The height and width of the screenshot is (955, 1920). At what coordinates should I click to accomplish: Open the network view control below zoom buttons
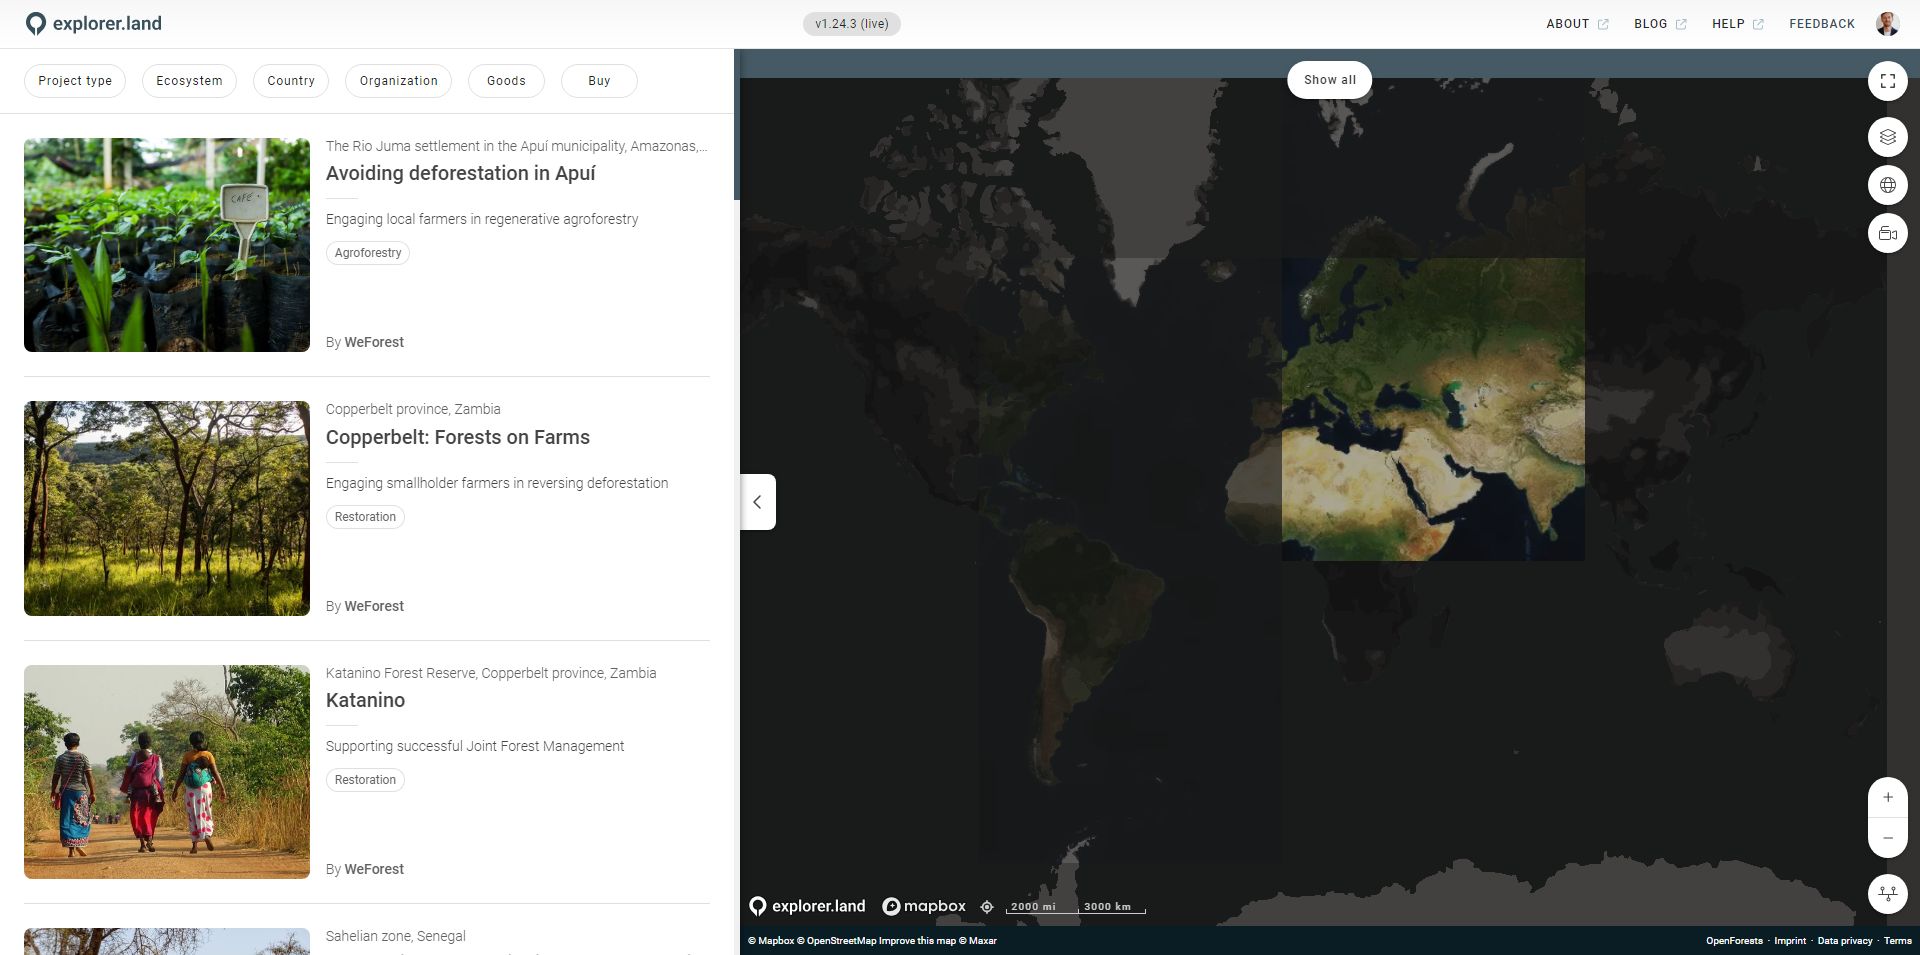[x=1888, y=895]
